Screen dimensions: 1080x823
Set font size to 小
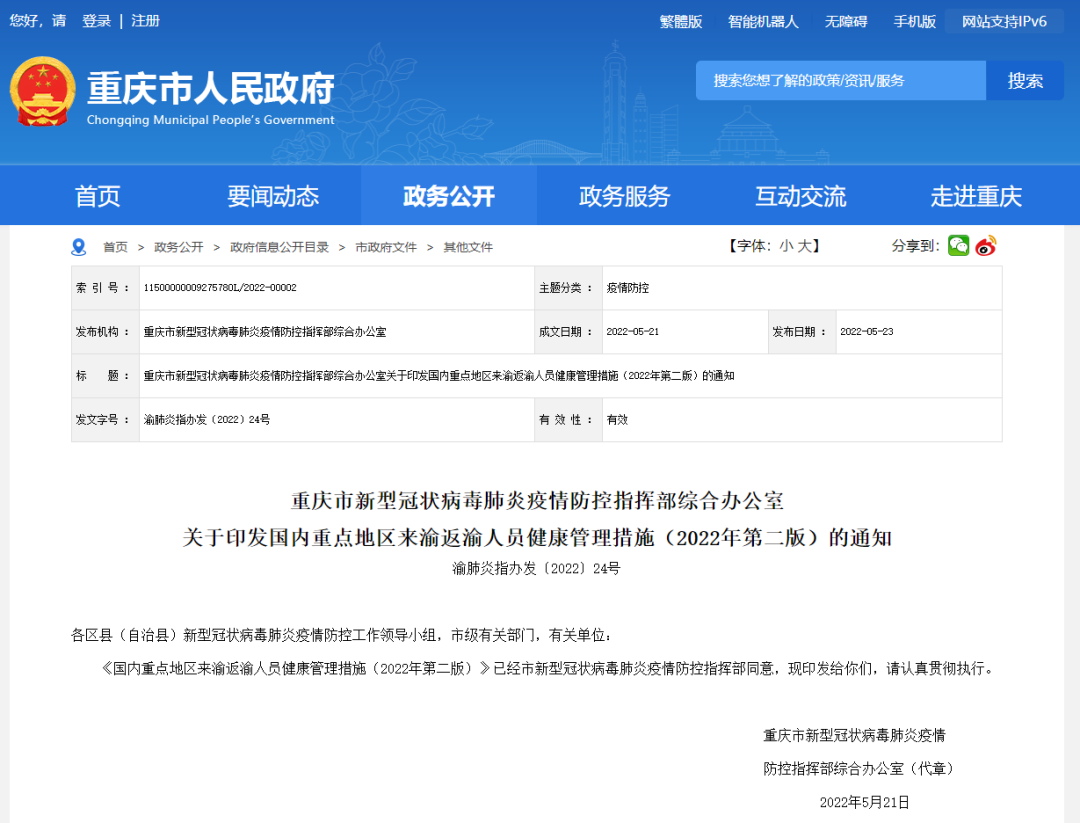click(786, 247)
